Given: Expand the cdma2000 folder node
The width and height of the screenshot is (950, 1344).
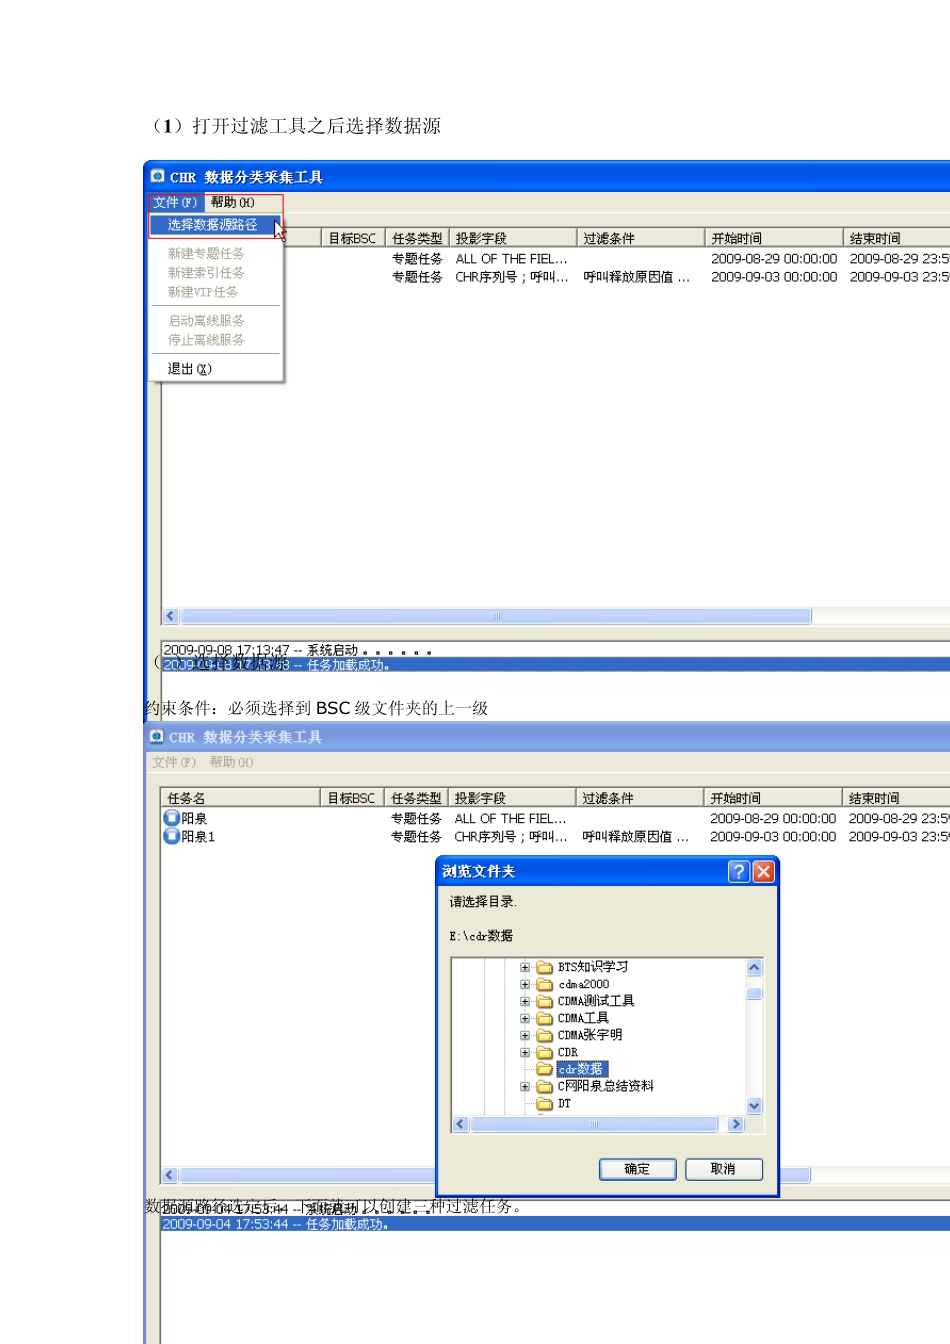Looking at the screenshot, I should [525, 984].
